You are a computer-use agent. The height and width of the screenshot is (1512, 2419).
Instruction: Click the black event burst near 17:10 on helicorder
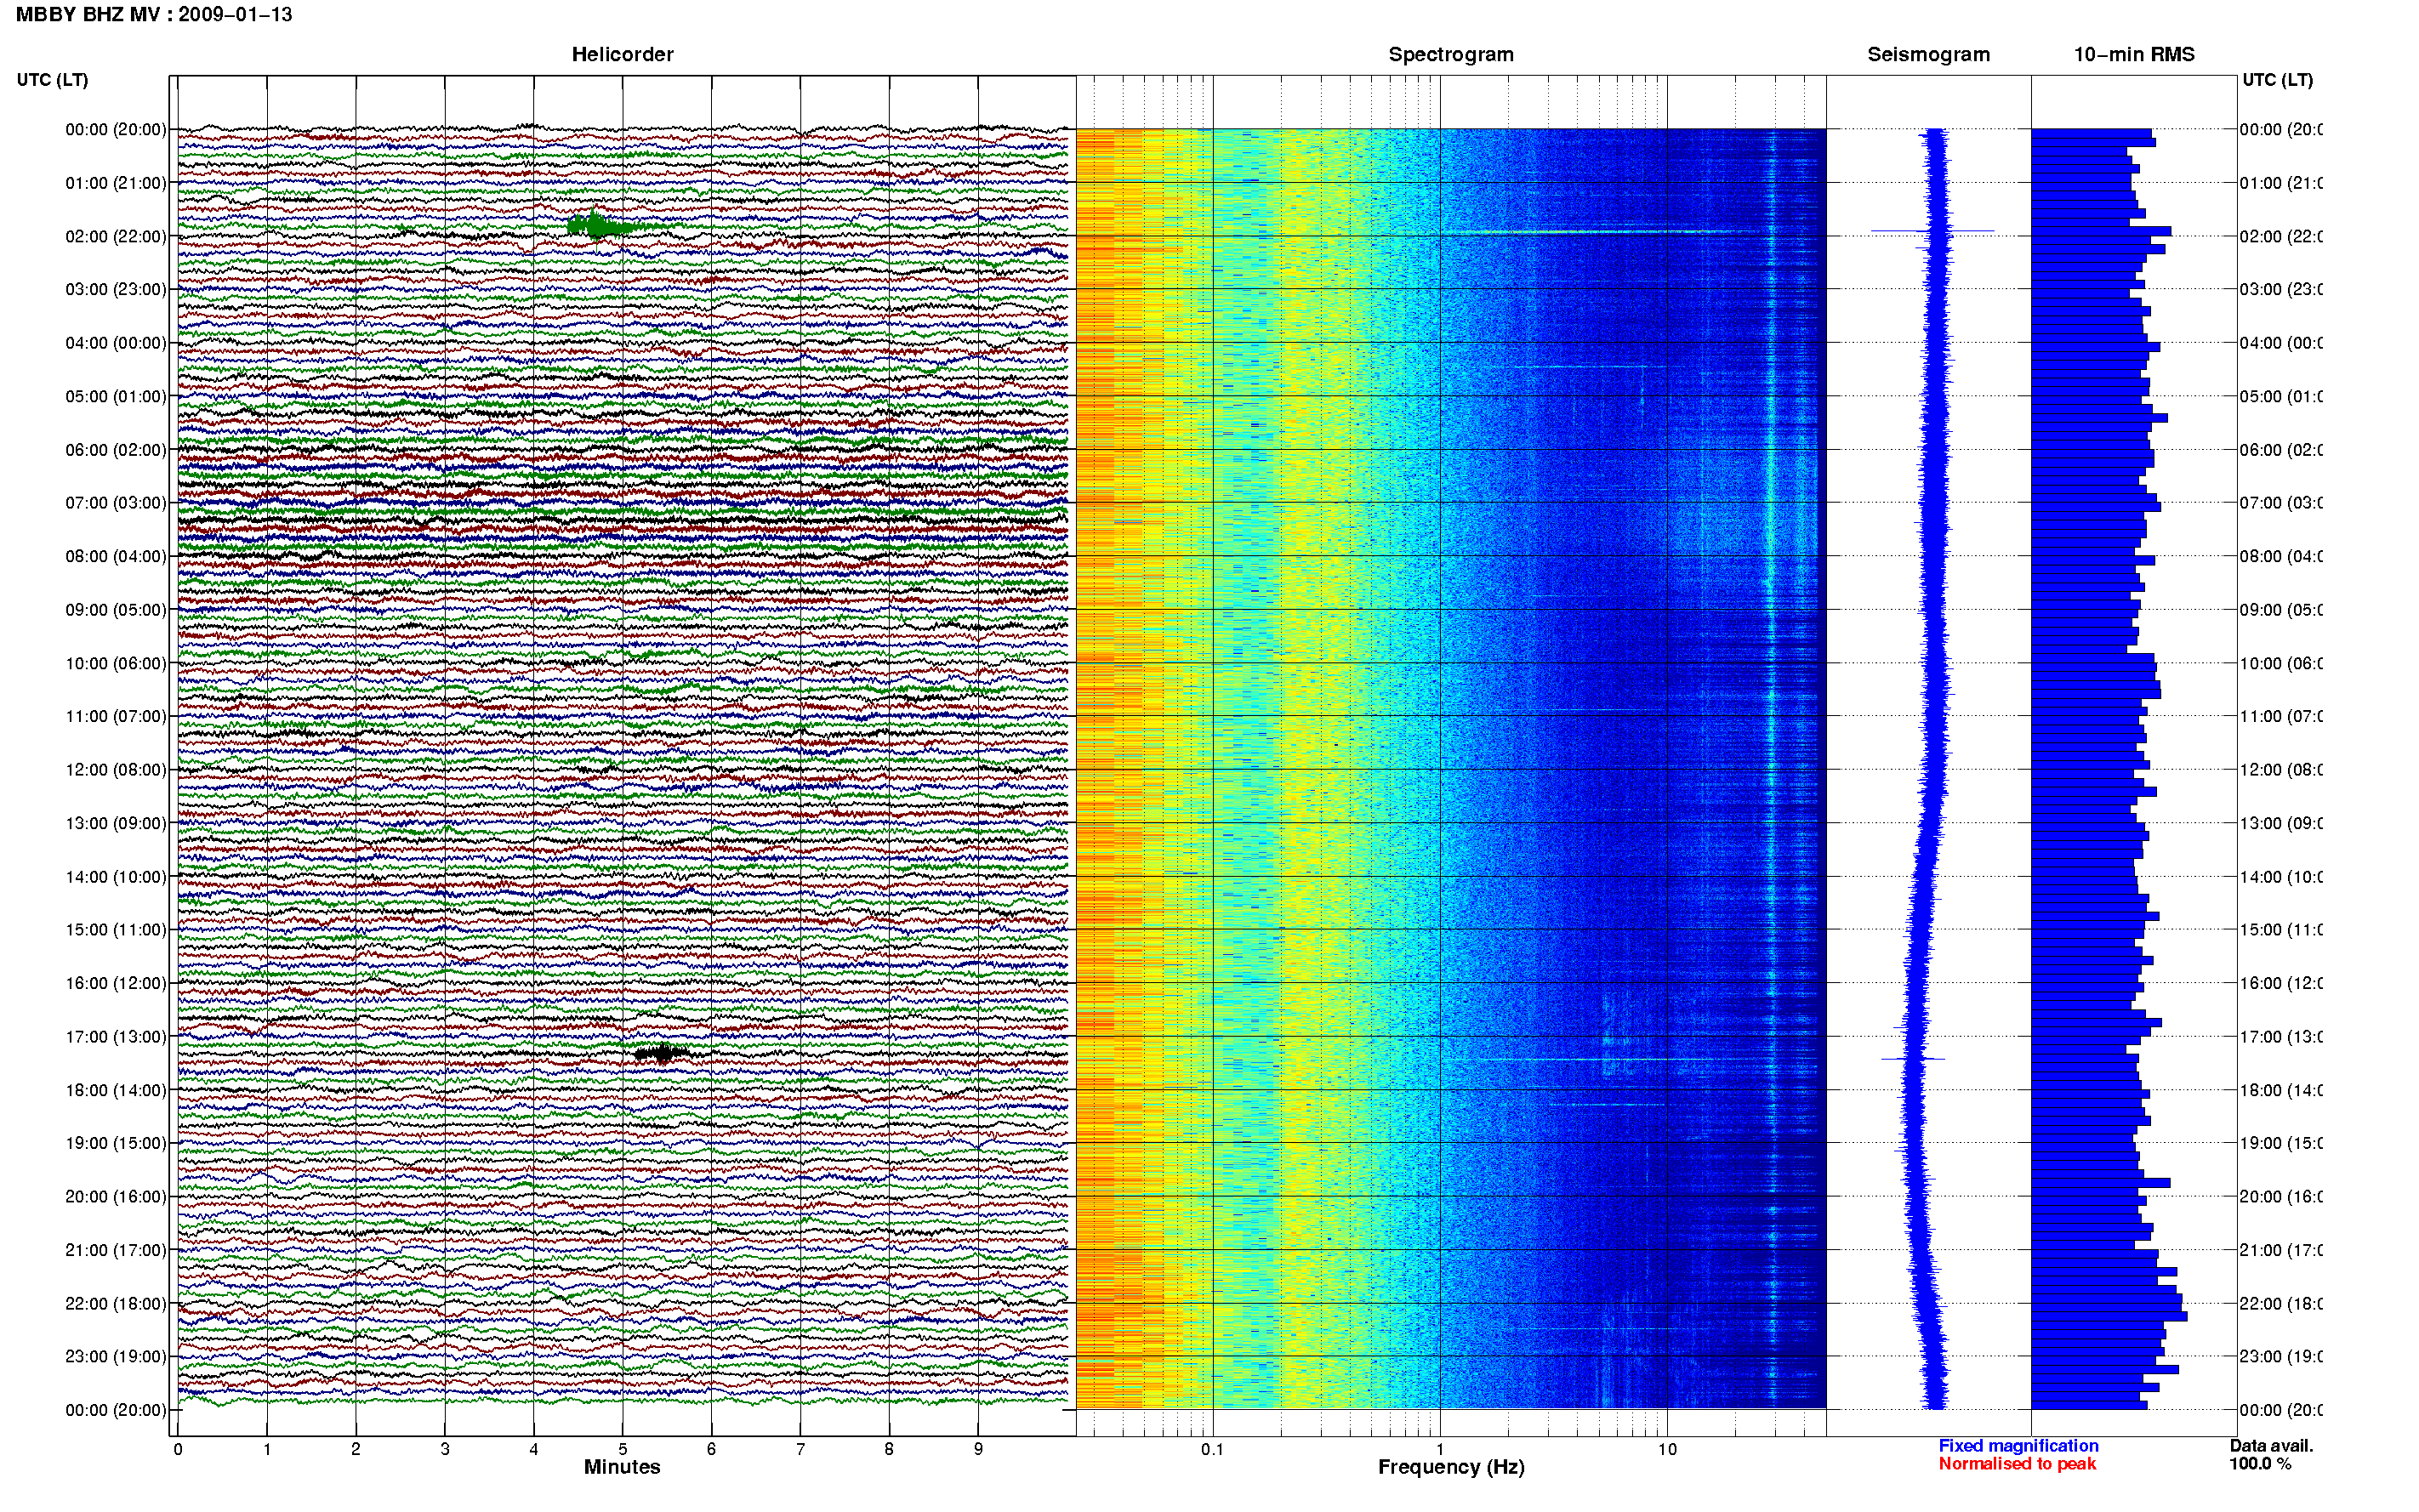(x=661, y=1052)
